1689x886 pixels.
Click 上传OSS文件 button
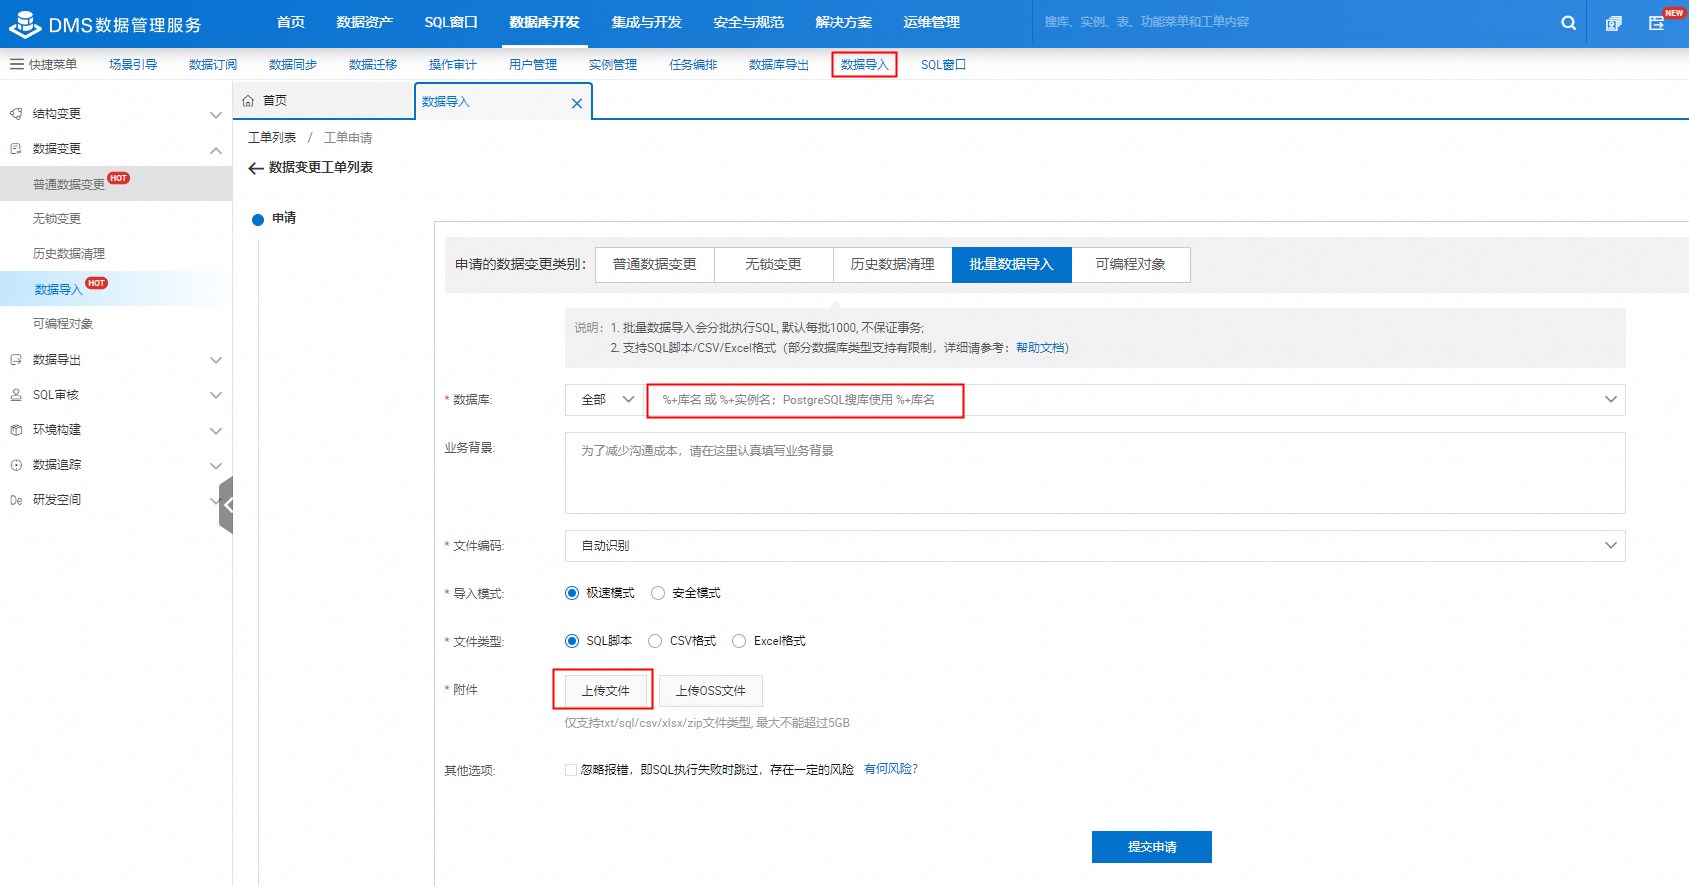click(x=711, y=691)
